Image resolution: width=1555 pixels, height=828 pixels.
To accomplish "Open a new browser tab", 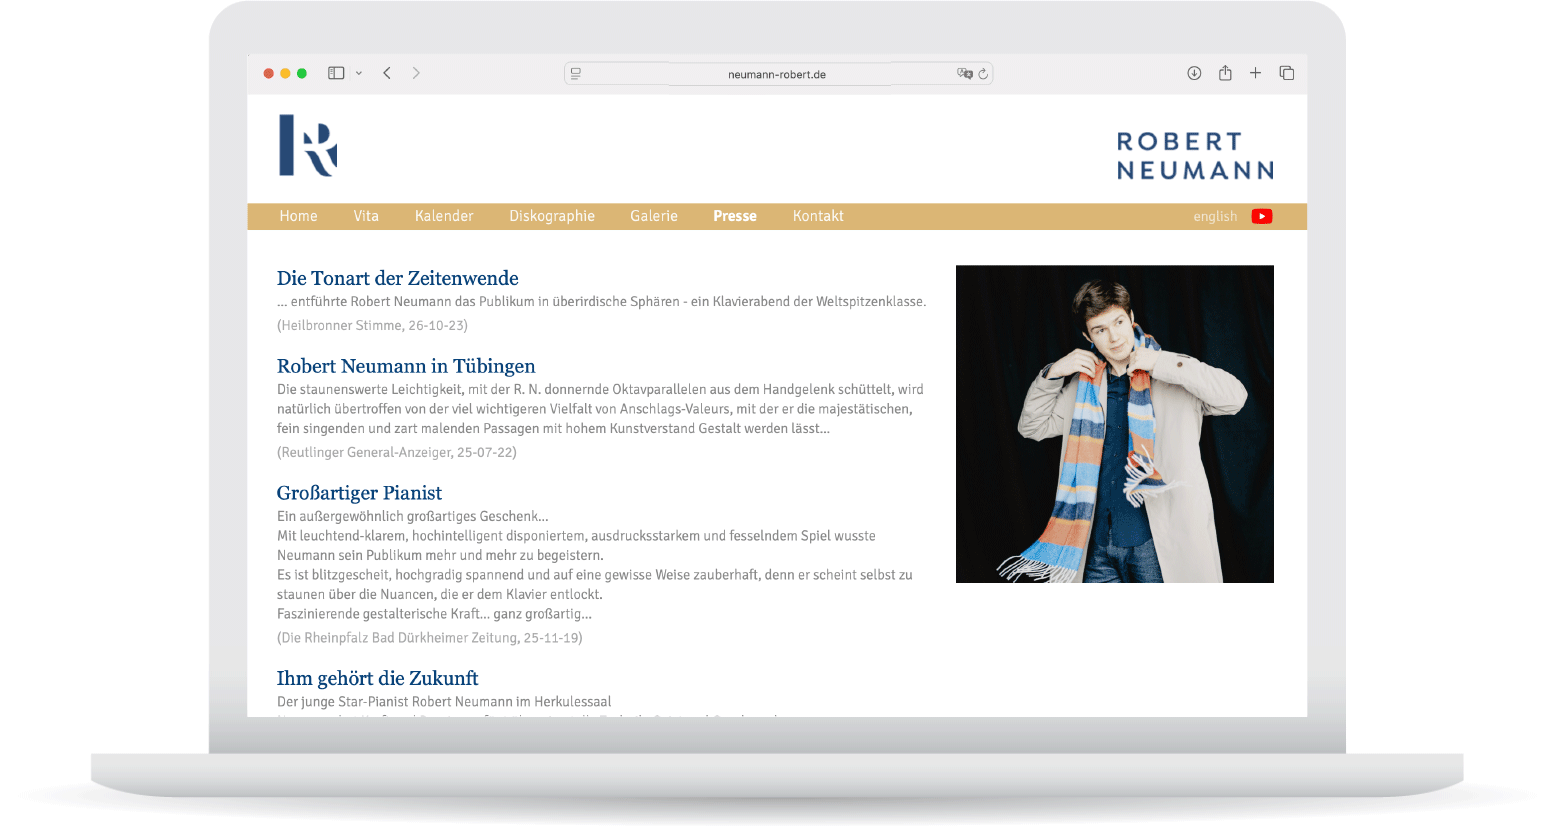I will coord(1255,73).
